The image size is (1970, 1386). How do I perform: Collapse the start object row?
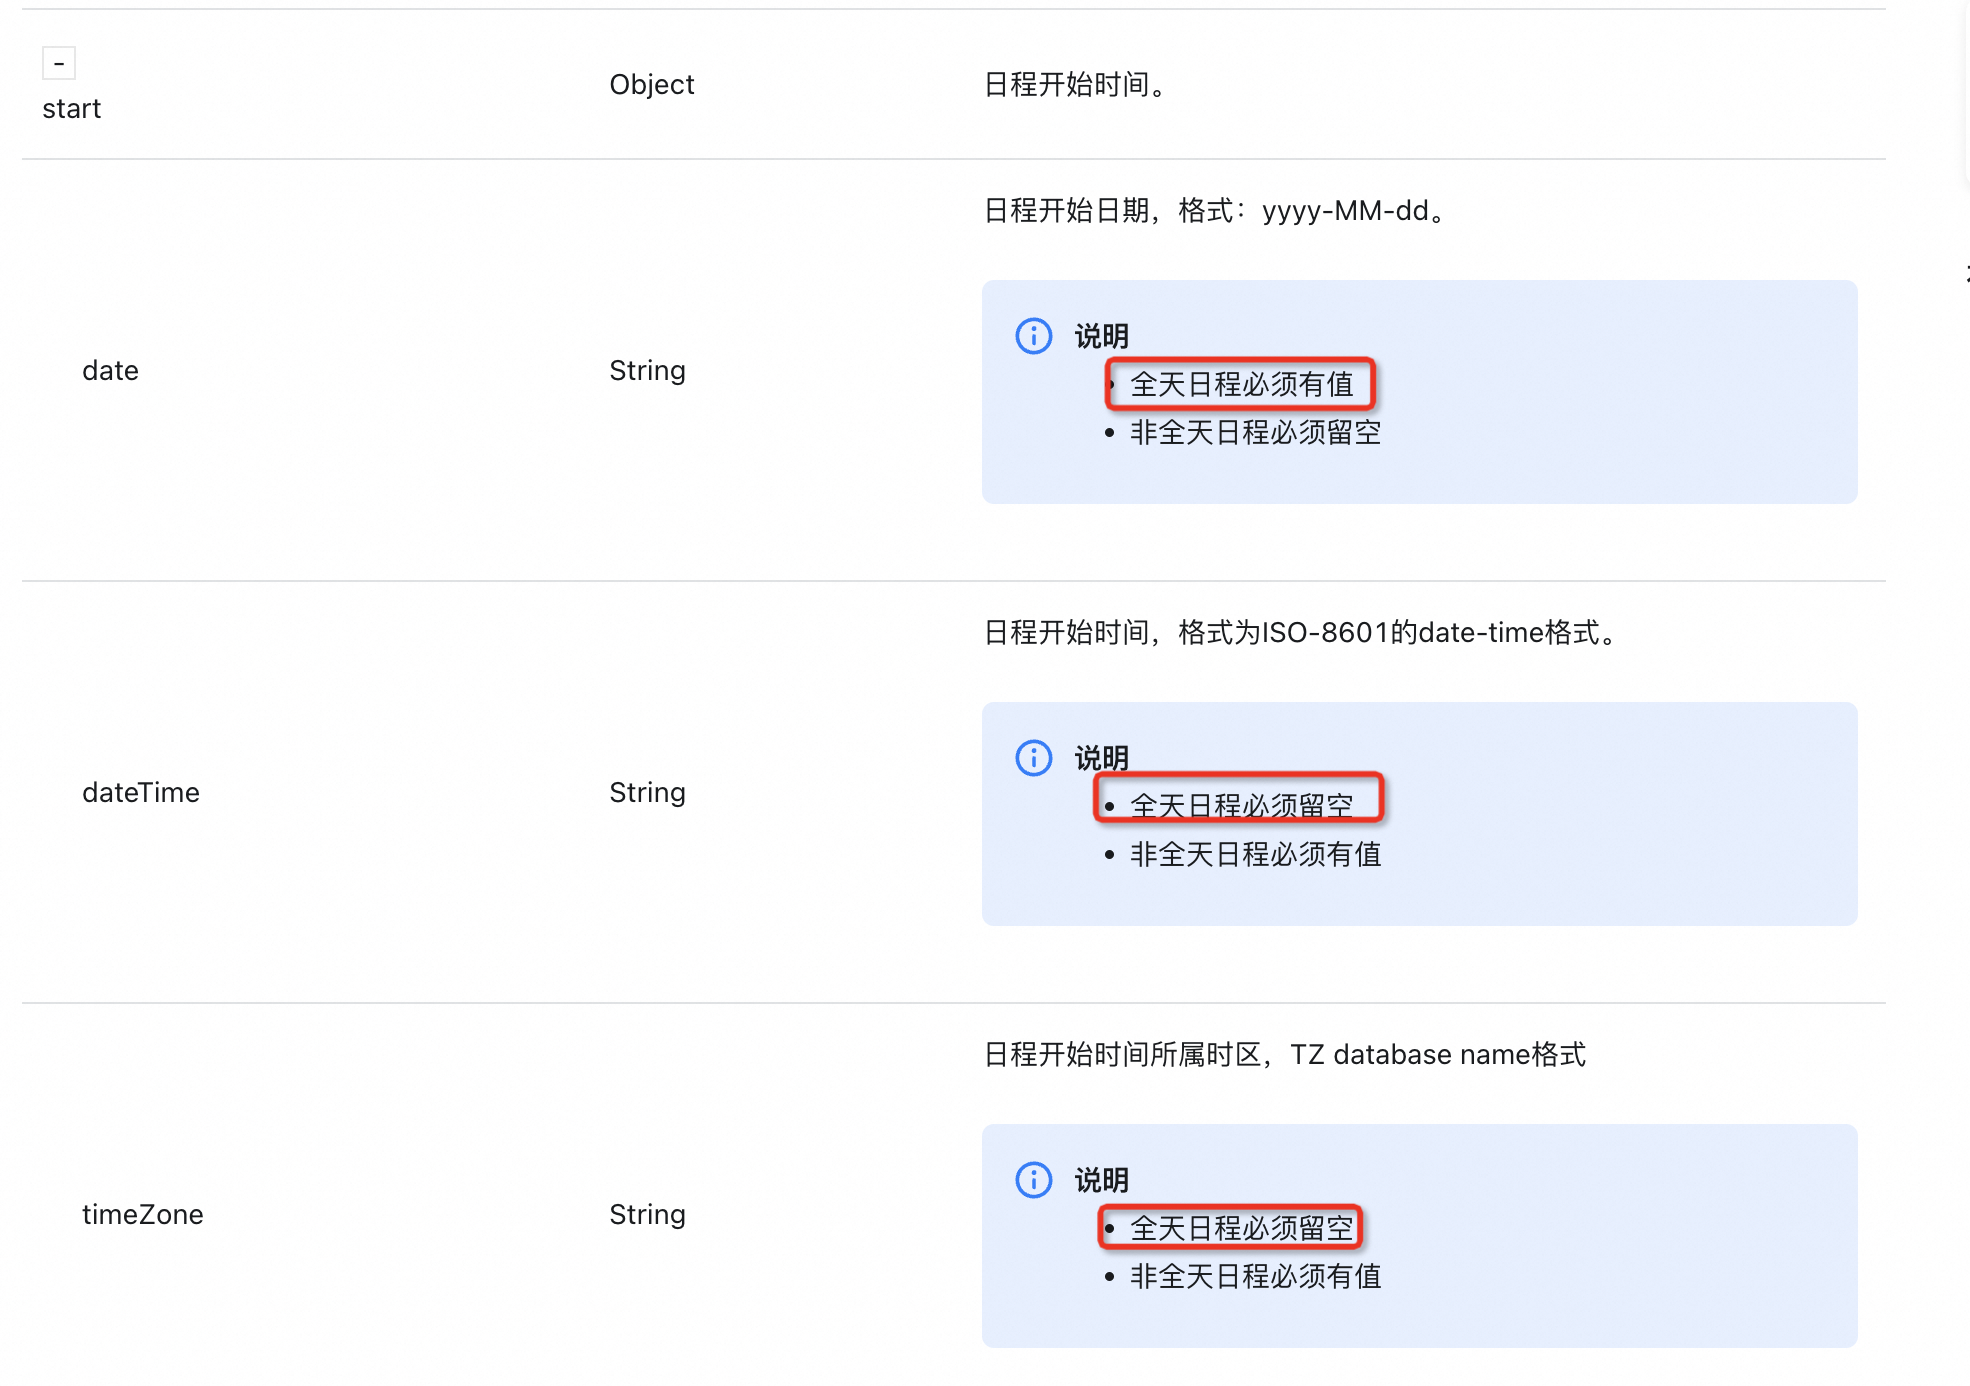pyautogui.click(x=59, y=63)
